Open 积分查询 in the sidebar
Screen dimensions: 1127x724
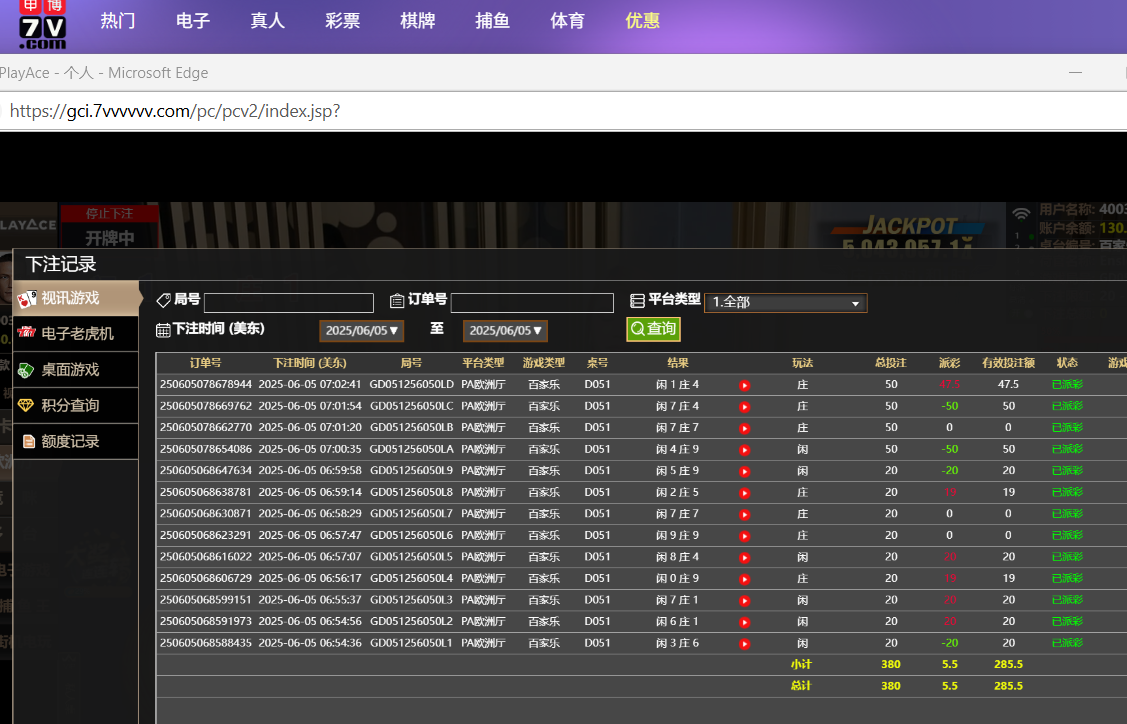70,405
